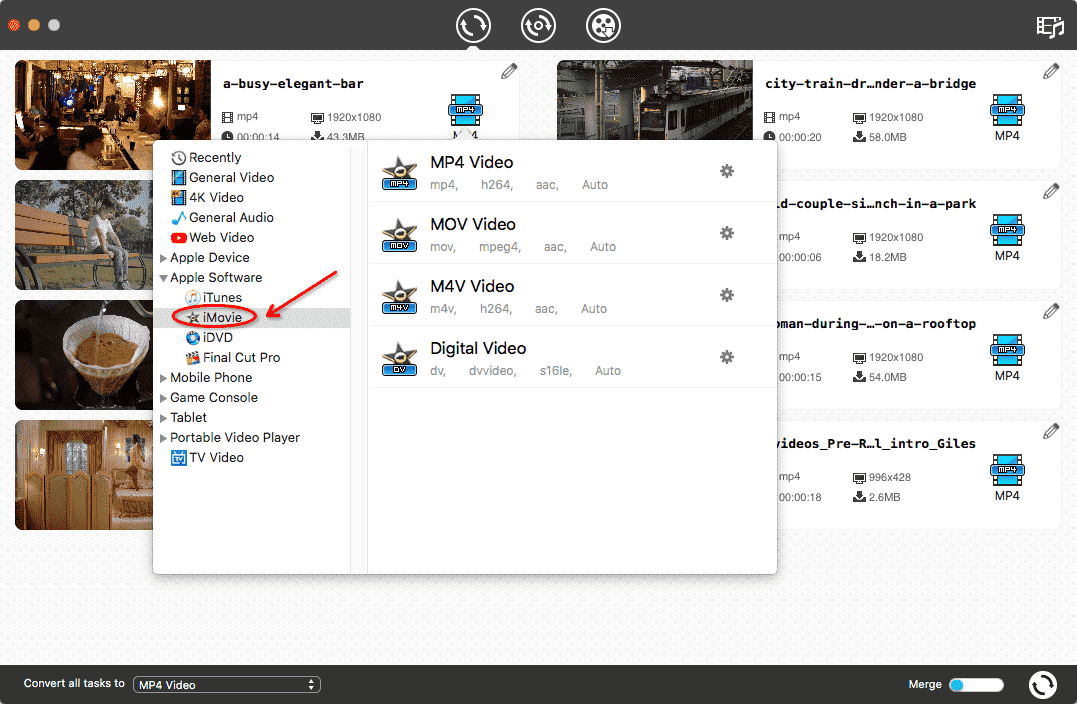Open MP4 format icon of couple-in-a-park video
This screenshot has height=704, width=1077.
[1007, 230]
